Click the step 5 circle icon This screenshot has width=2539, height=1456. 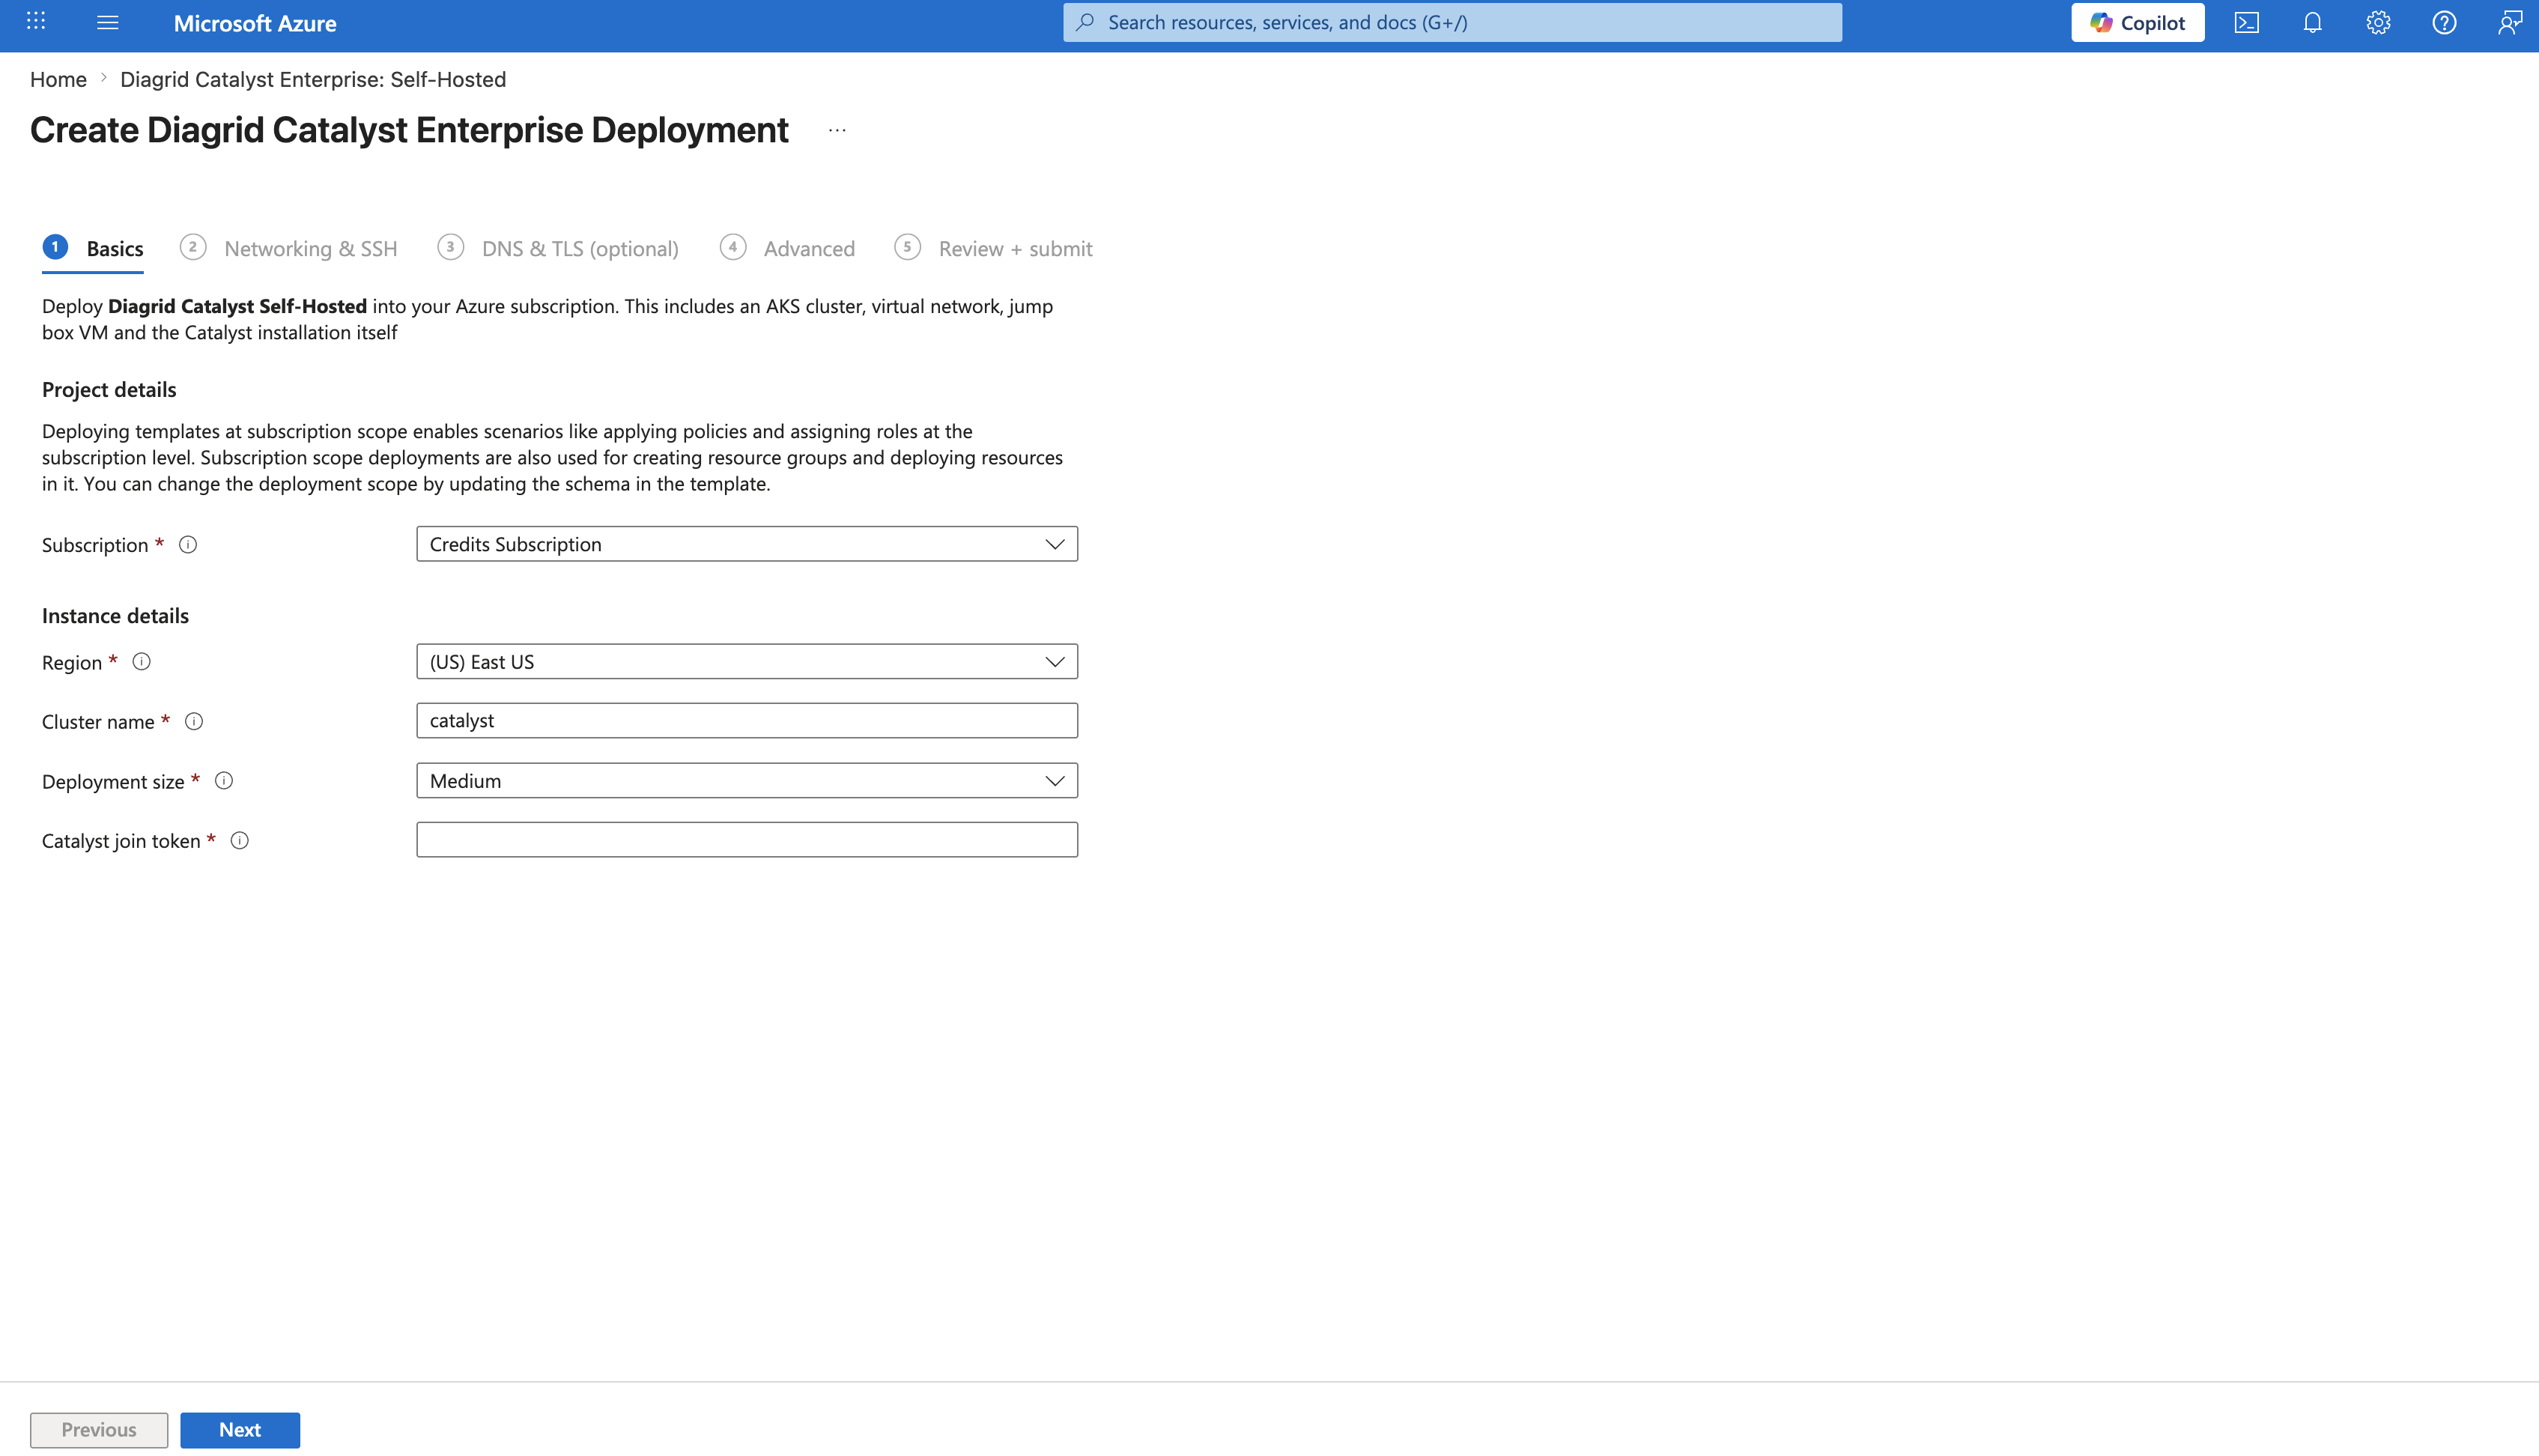[908, 247]
